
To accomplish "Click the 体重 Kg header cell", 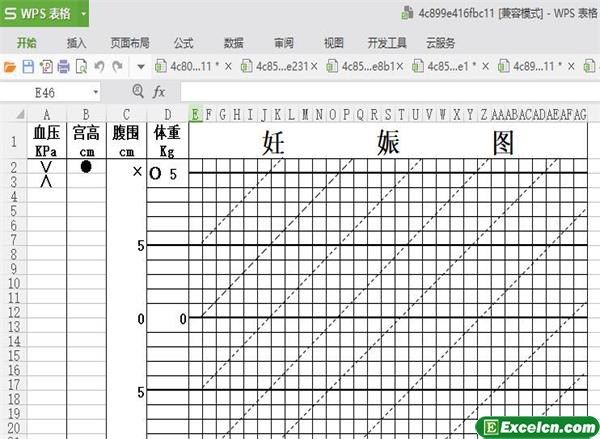I will pos(168,140).
